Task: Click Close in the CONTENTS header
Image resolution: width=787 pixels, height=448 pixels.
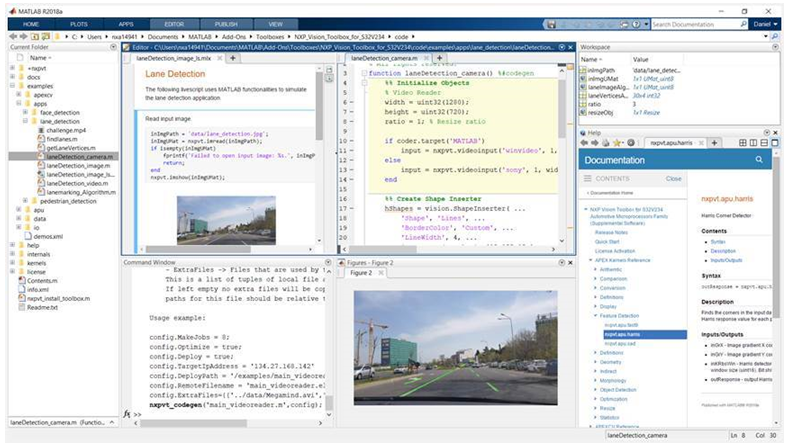Action: coord(674,179)
